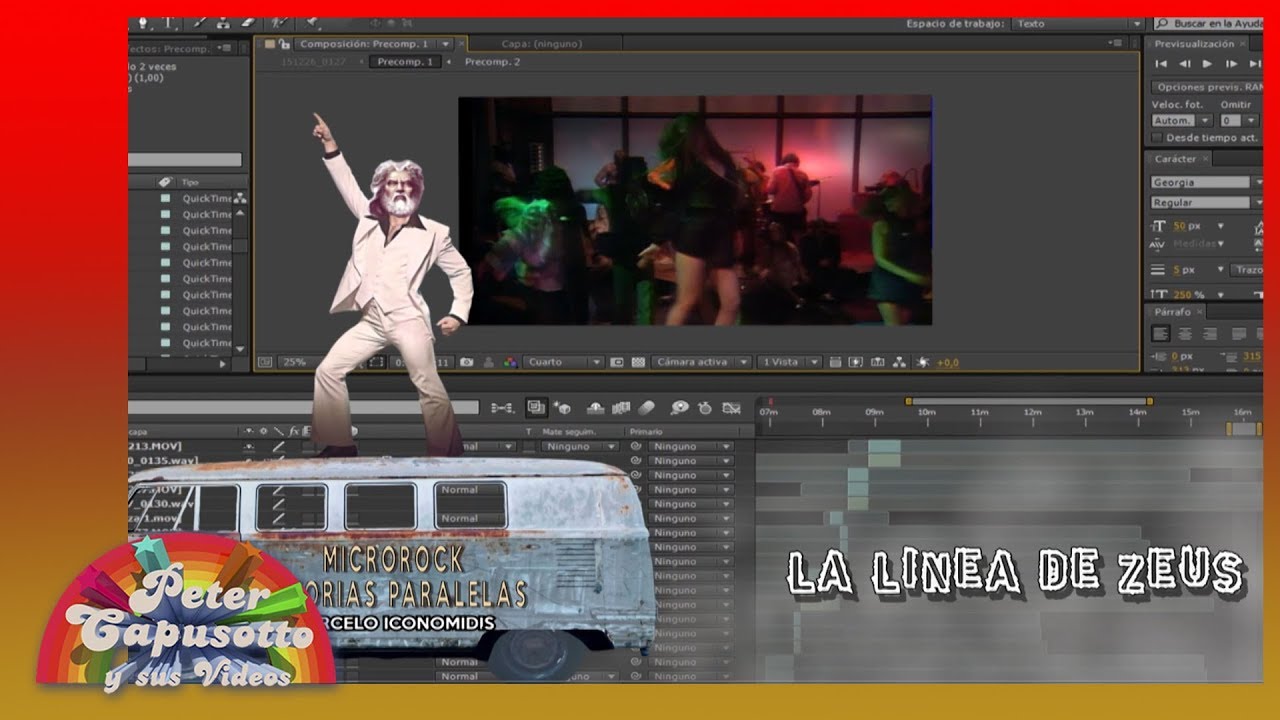Viewport: 1280px width, 720px height.
Task: Open the 25% magnification dropdown
Action: 307,362
